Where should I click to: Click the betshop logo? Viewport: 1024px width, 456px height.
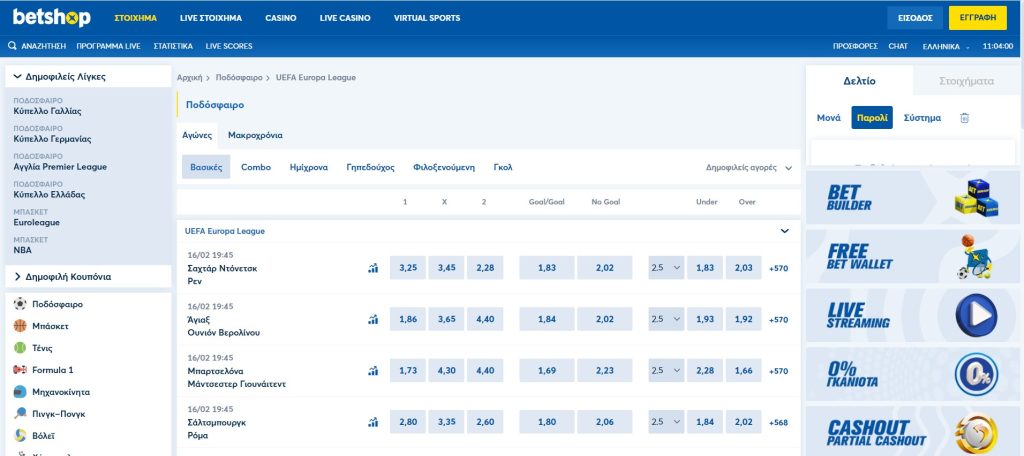tap(52, 18)
